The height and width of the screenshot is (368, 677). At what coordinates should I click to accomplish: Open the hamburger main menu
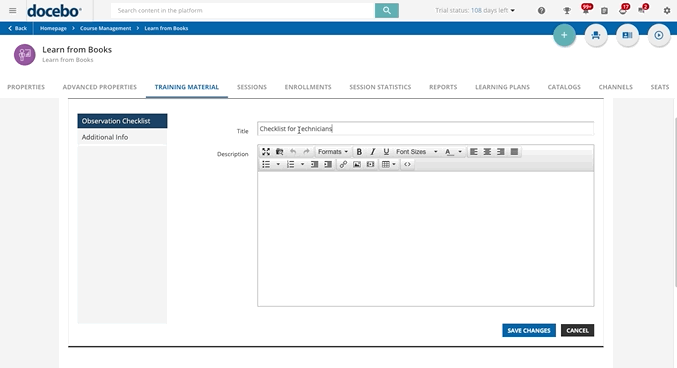click(x=13, y=10)
